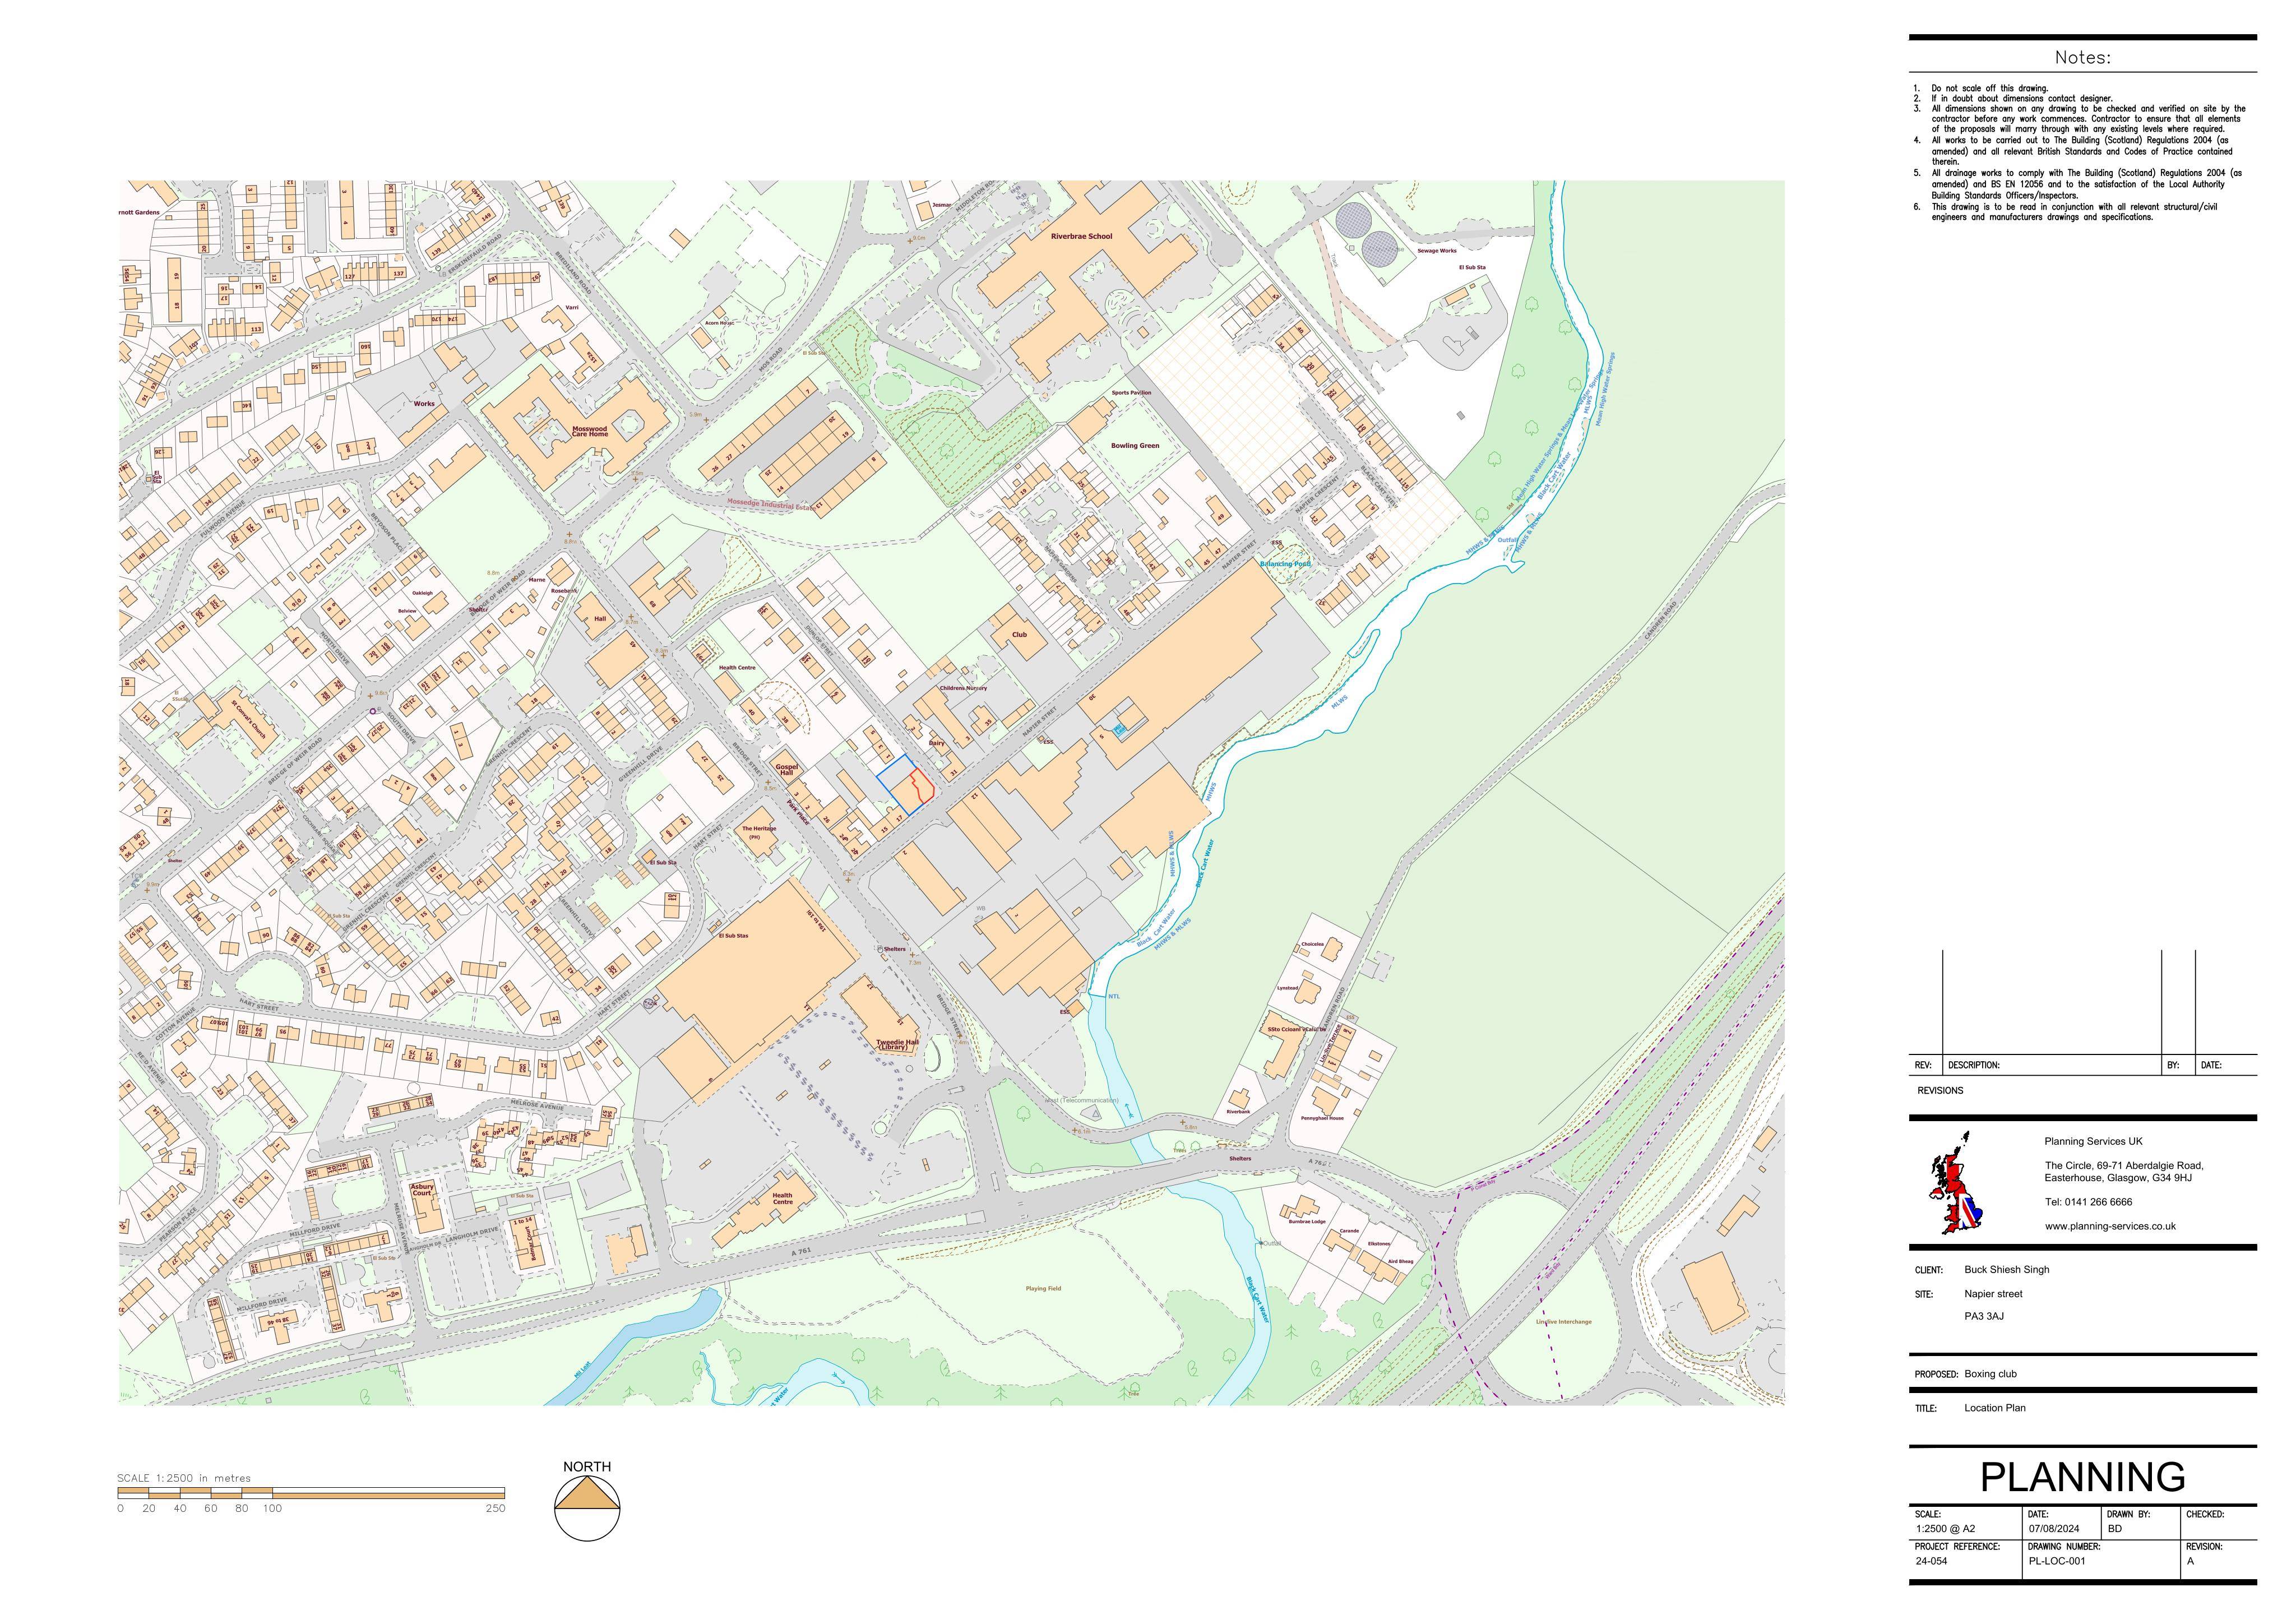Select the Location Plan title text
2296x1624 pixels.
[1995, 1408]
